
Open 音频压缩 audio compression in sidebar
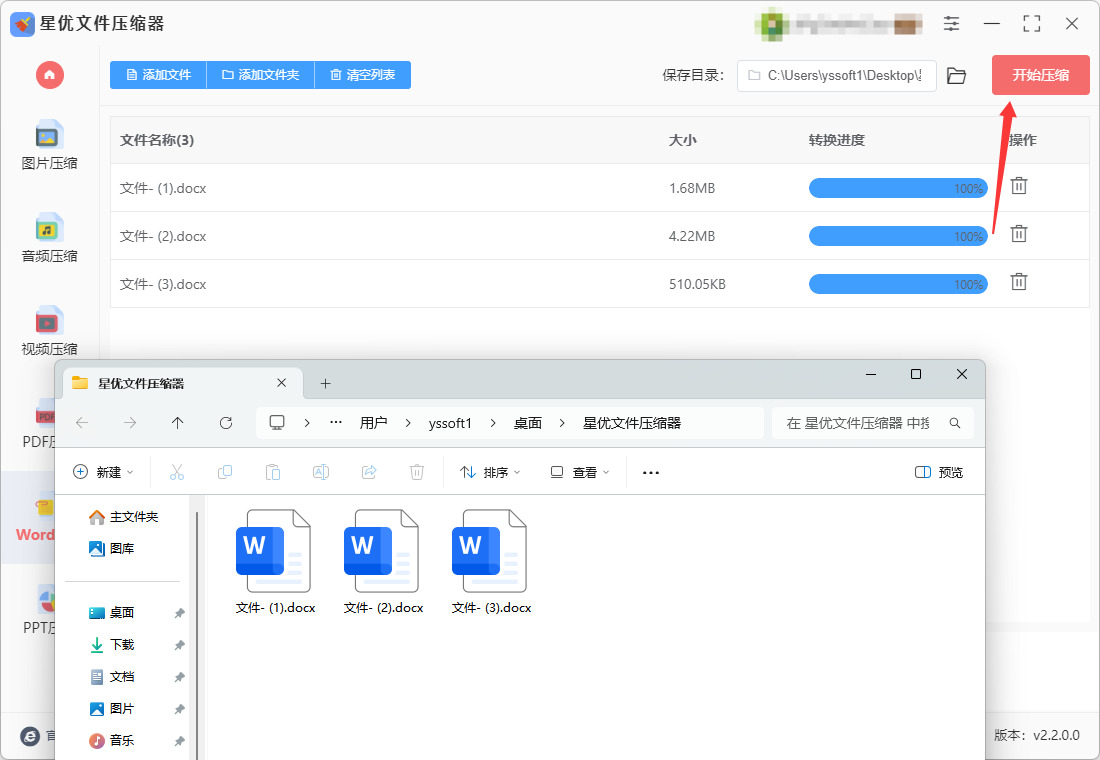pos(49,238)
